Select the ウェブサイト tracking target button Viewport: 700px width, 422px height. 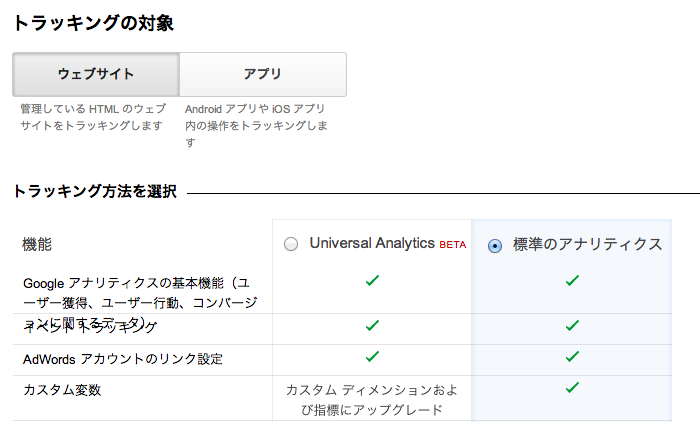coord(96,74)
